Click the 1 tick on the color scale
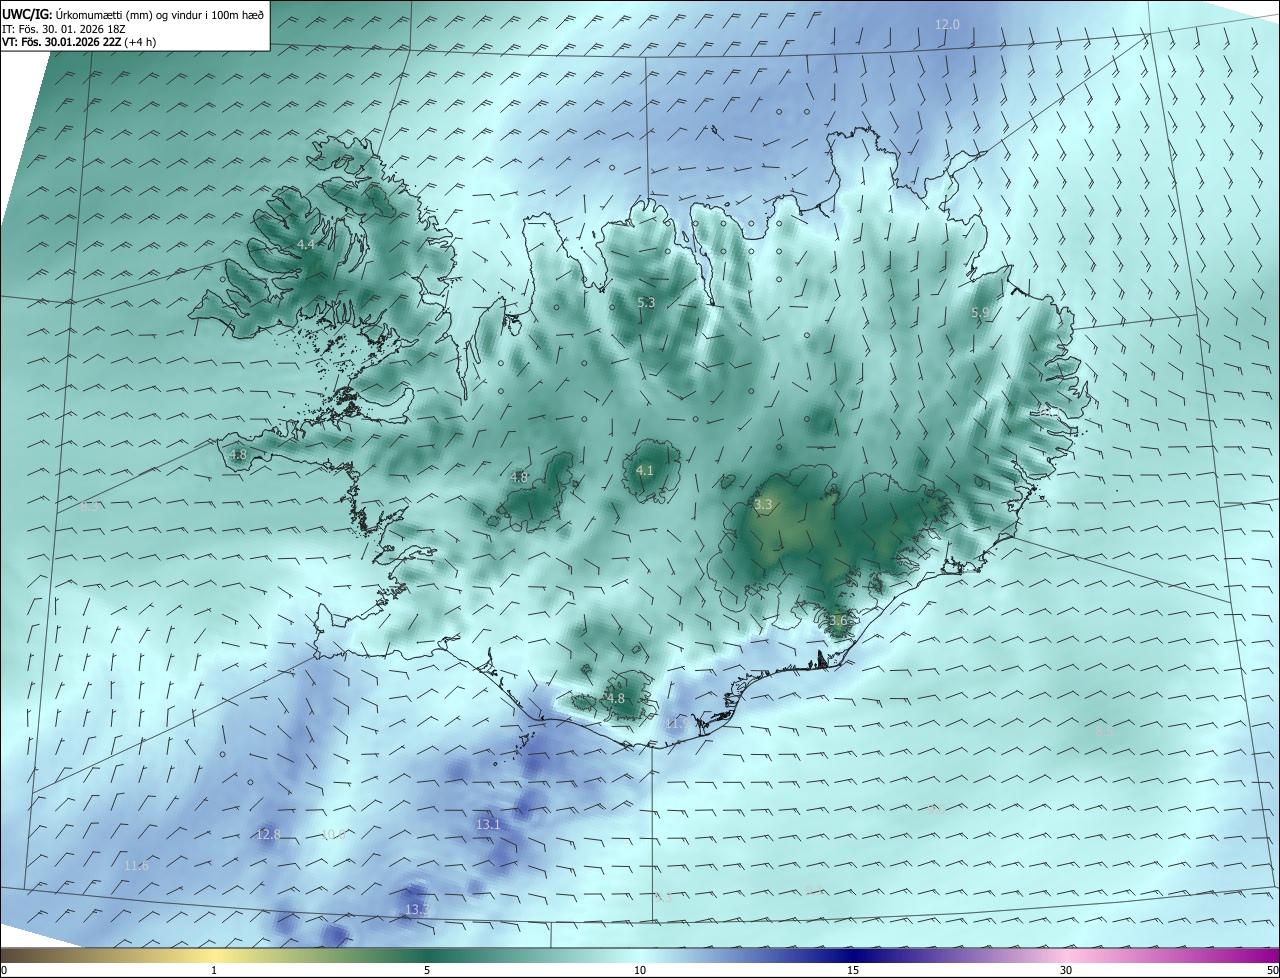The width and height of the screenshot is (1280, 978). 214,970
